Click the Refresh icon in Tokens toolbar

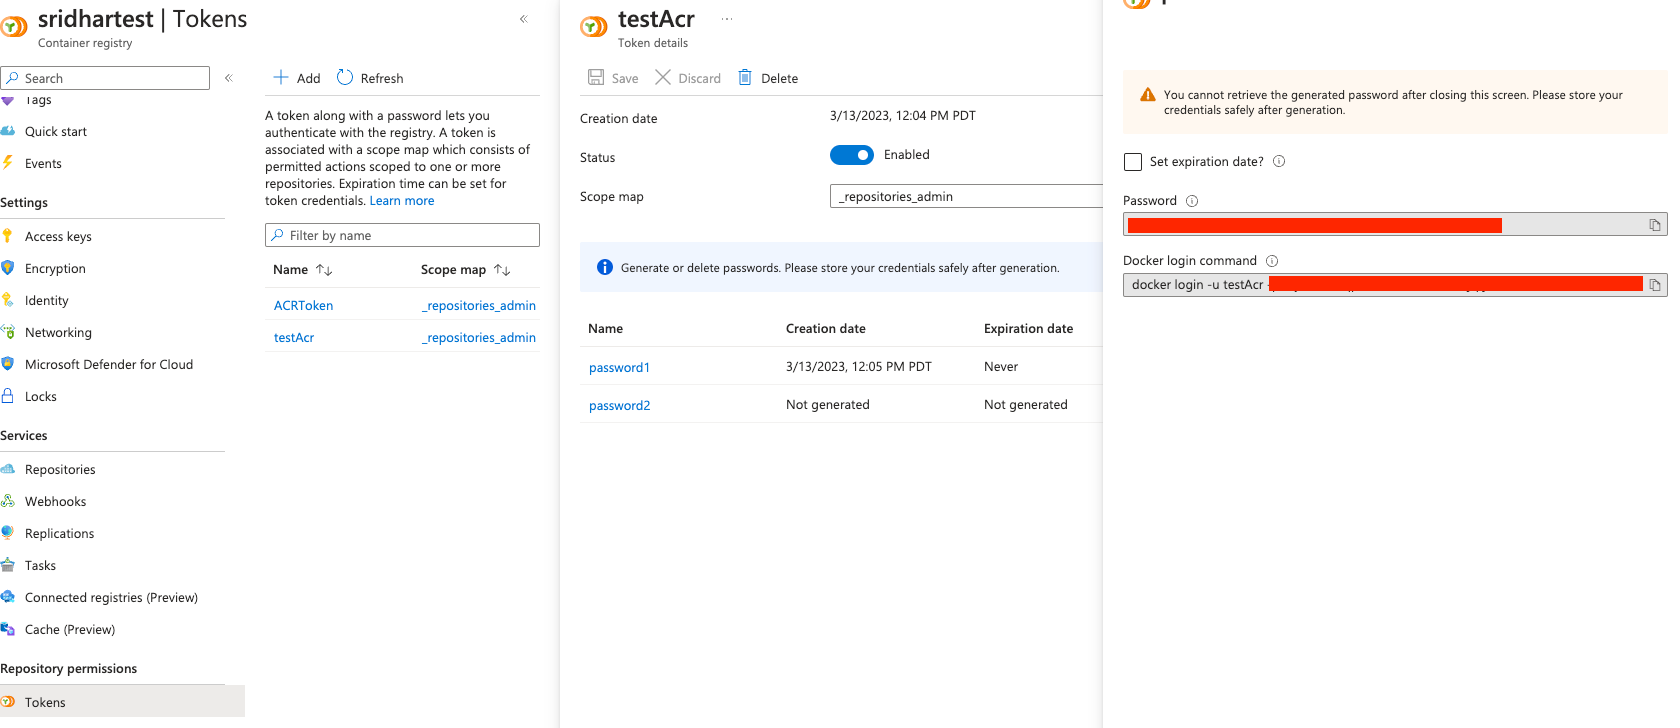345,78
